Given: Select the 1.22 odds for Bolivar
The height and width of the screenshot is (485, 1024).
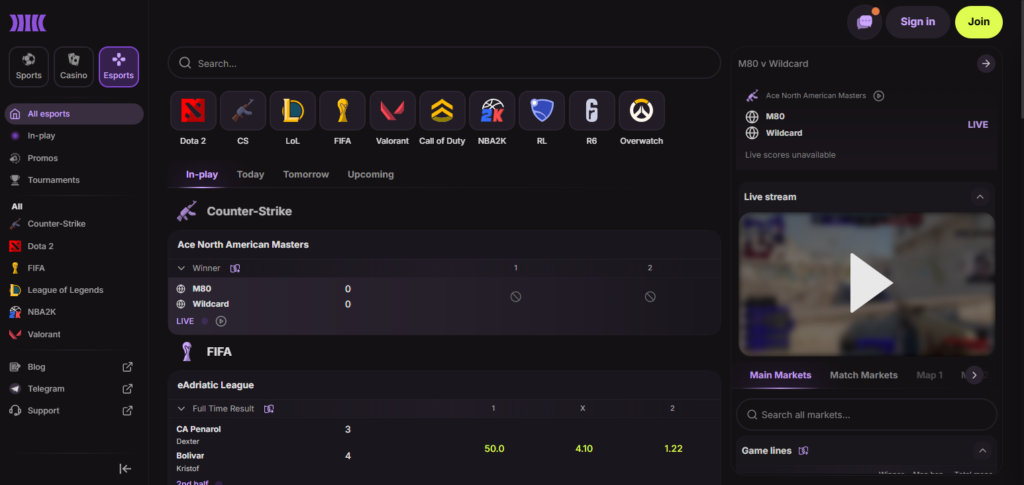Looking at the screenshot, I should pyautogui.click(x=673, y=448).
